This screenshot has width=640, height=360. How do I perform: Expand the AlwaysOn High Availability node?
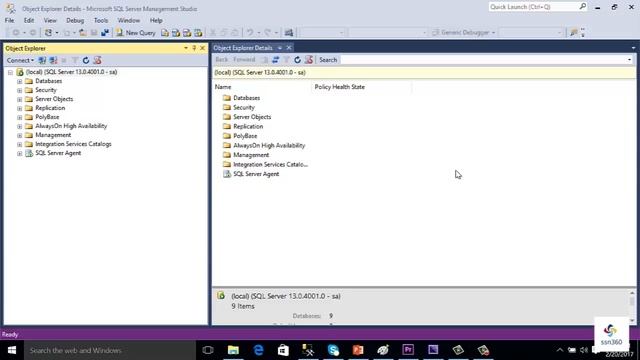[x=19, y=126]
